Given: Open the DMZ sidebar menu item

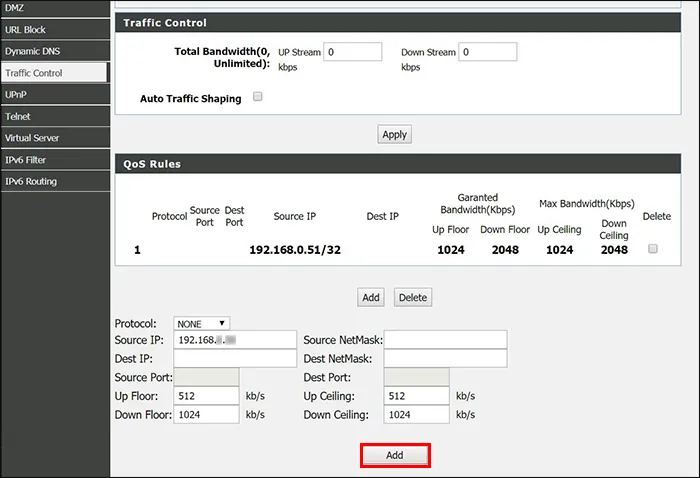Looking at the screenshot, I should tap(55, 8).
